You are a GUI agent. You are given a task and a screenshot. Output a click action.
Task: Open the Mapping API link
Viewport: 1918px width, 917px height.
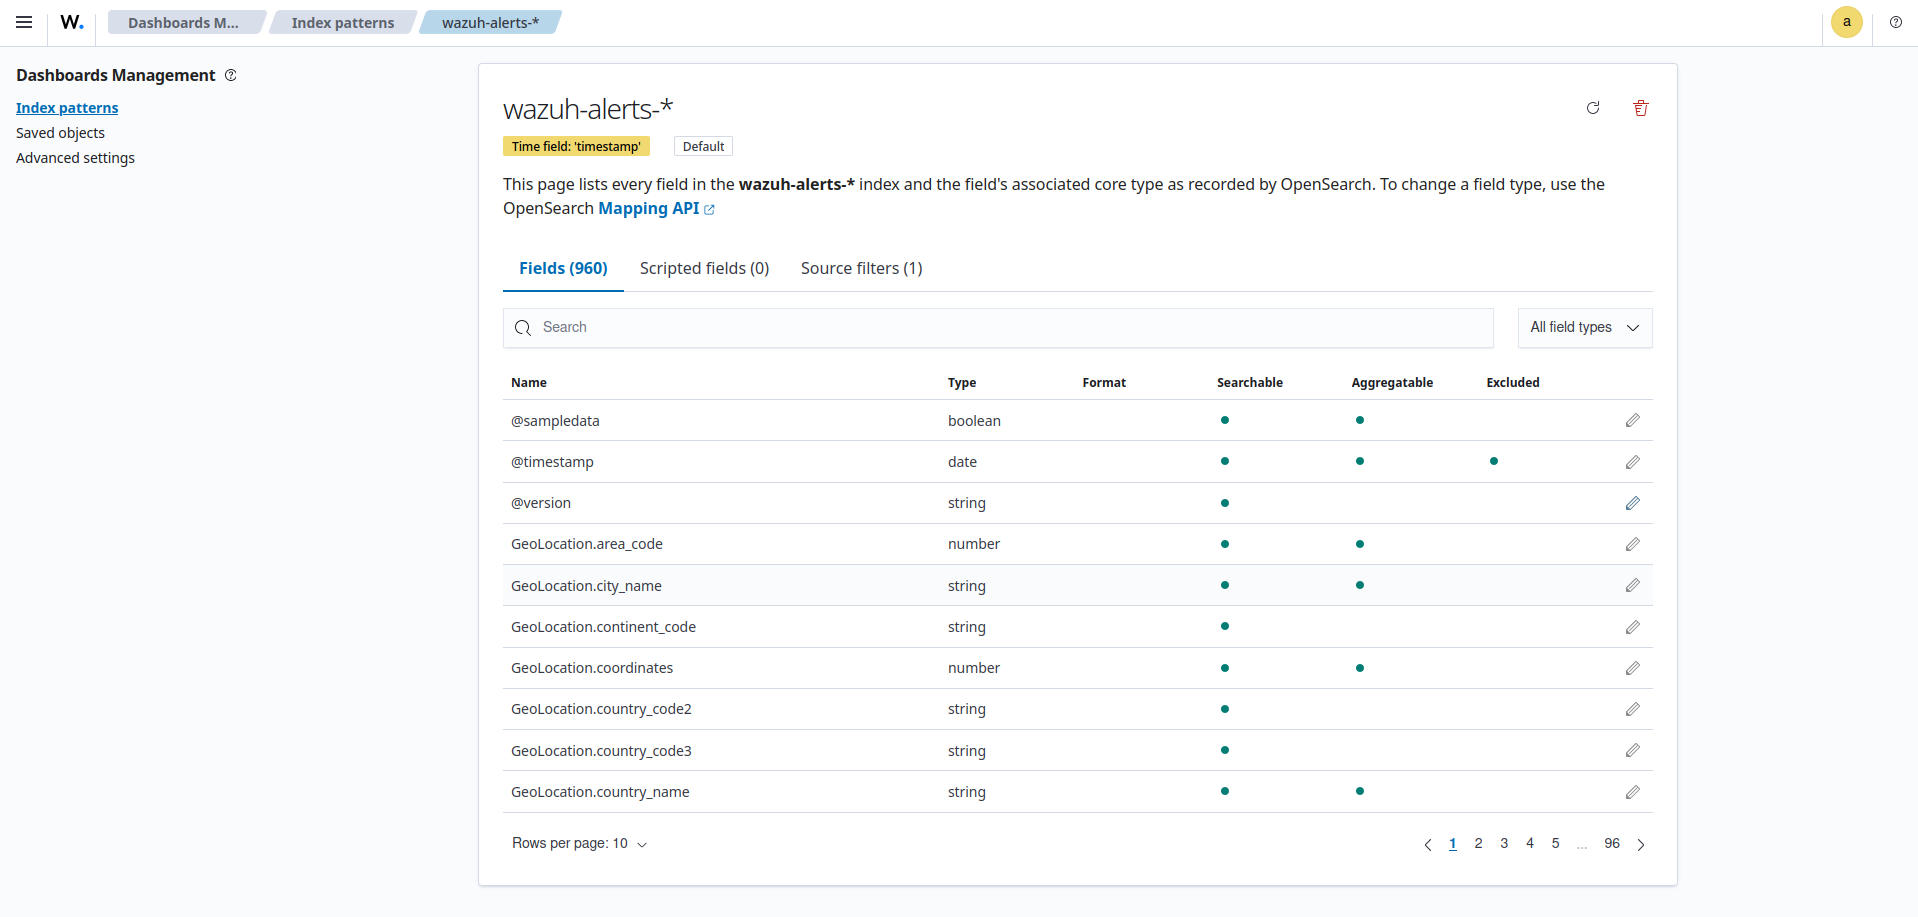[x=649, y=208]
